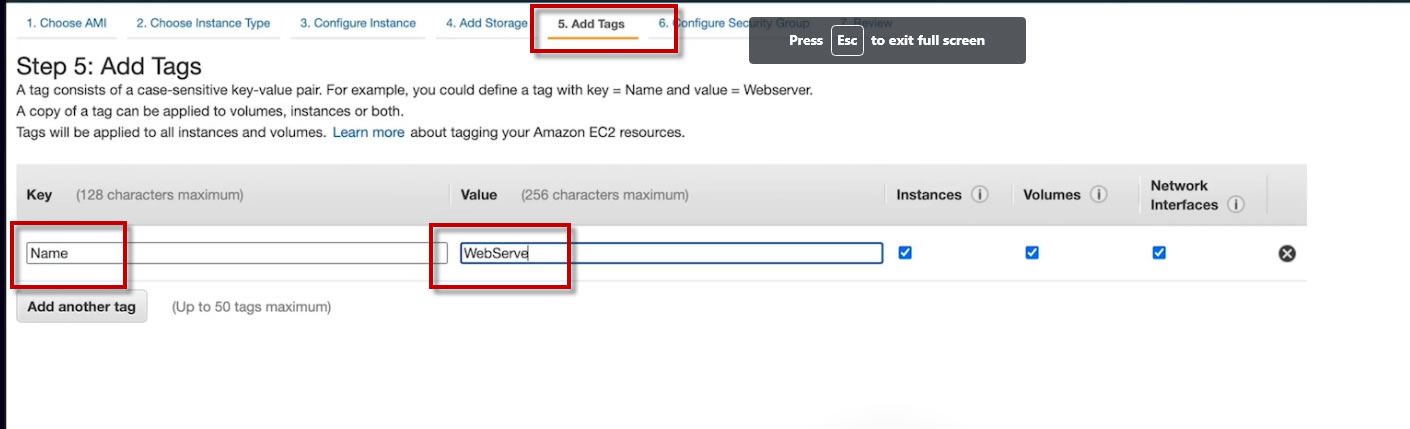
Task: Remove the Name tag row
Action: coord(1287,253)
